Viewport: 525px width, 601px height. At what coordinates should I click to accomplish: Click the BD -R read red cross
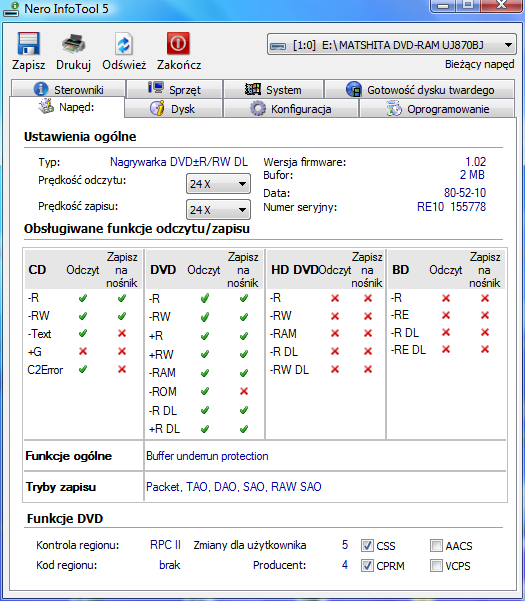[x=446, y=298]
